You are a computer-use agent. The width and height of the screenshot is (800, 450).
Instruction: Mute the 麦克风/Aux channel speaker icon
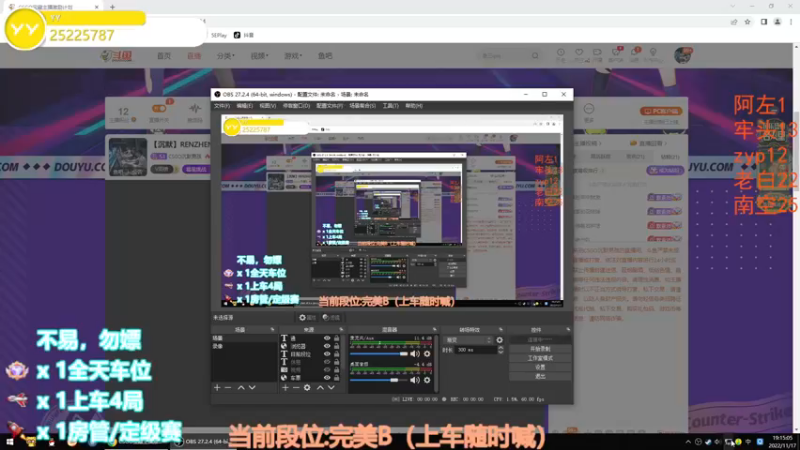(415, 354)
